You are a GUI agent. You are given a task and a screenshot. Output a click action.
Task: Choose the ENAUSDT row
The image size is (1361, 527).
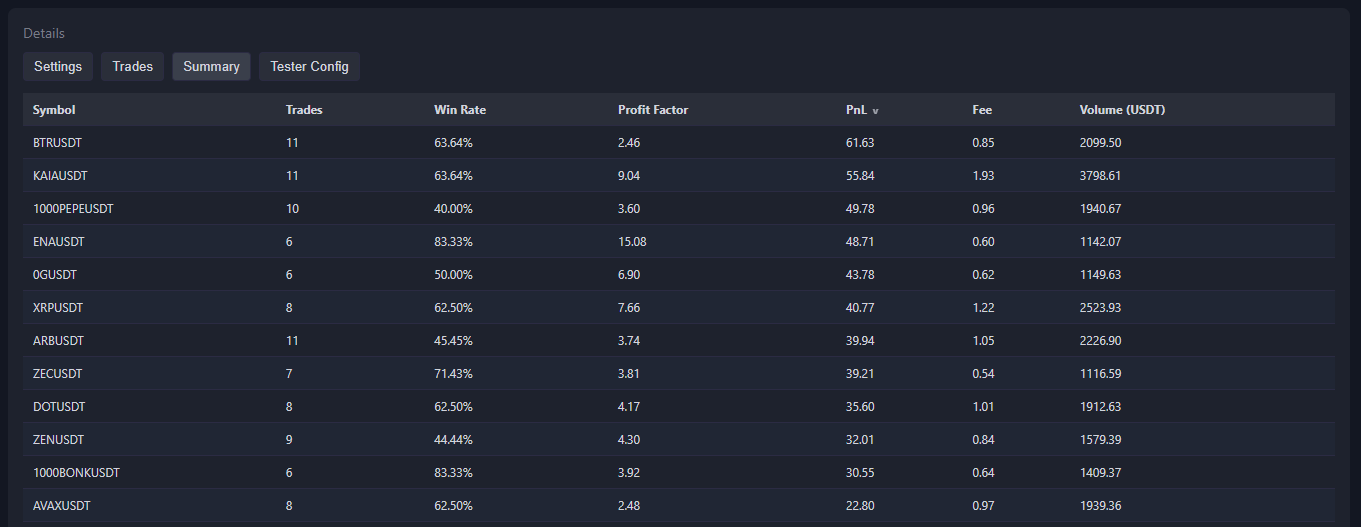[58, 242]
